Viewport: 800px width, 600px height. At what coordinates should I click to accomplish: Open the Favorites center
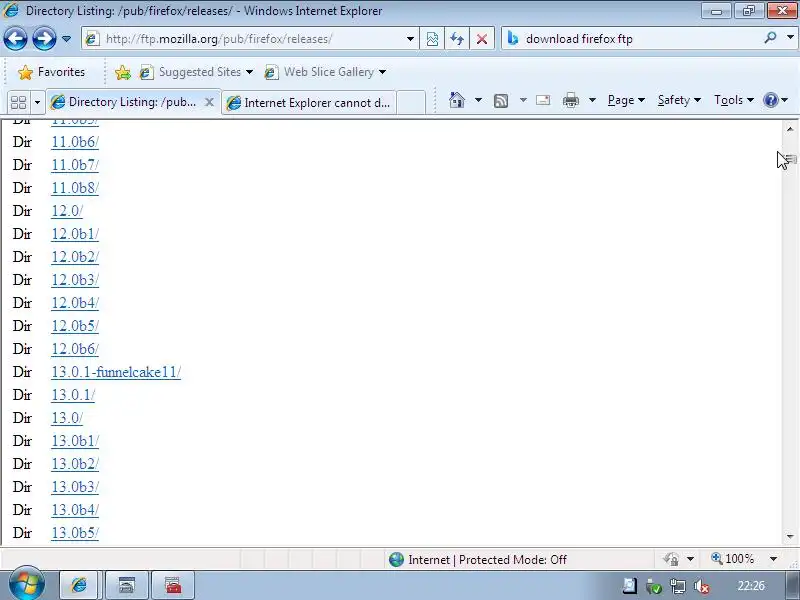pos(51,72)
